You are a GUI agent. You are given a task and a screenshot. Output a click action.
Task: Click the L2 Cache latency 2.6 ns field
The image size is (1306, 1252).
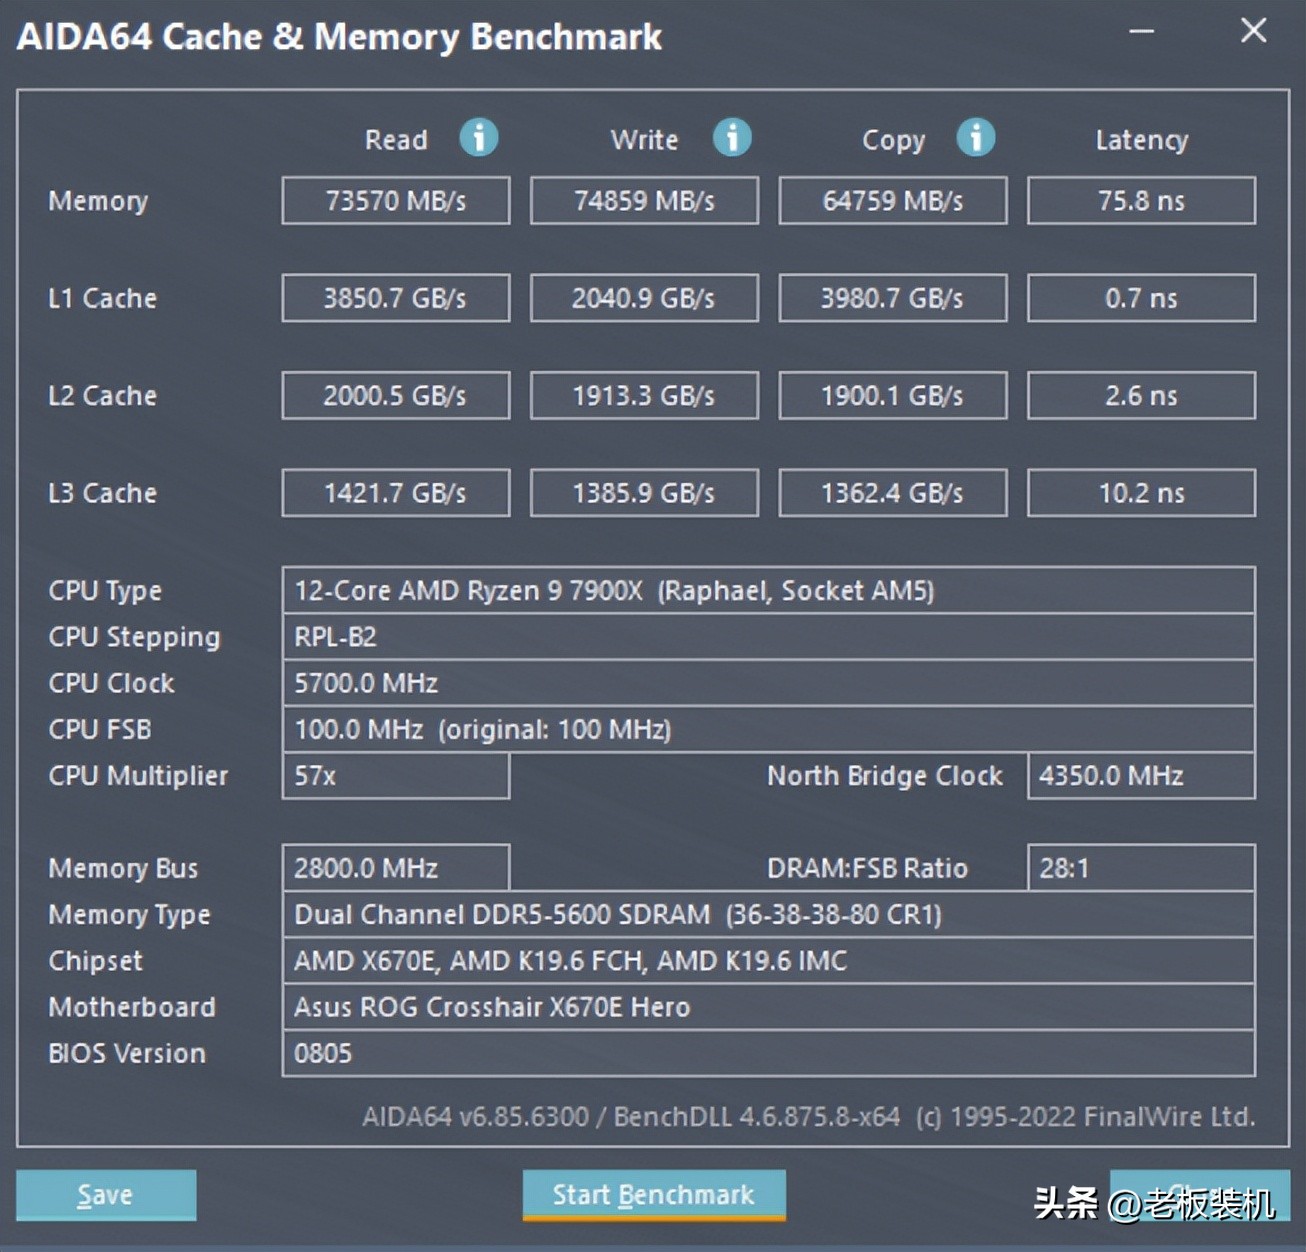1140,395
